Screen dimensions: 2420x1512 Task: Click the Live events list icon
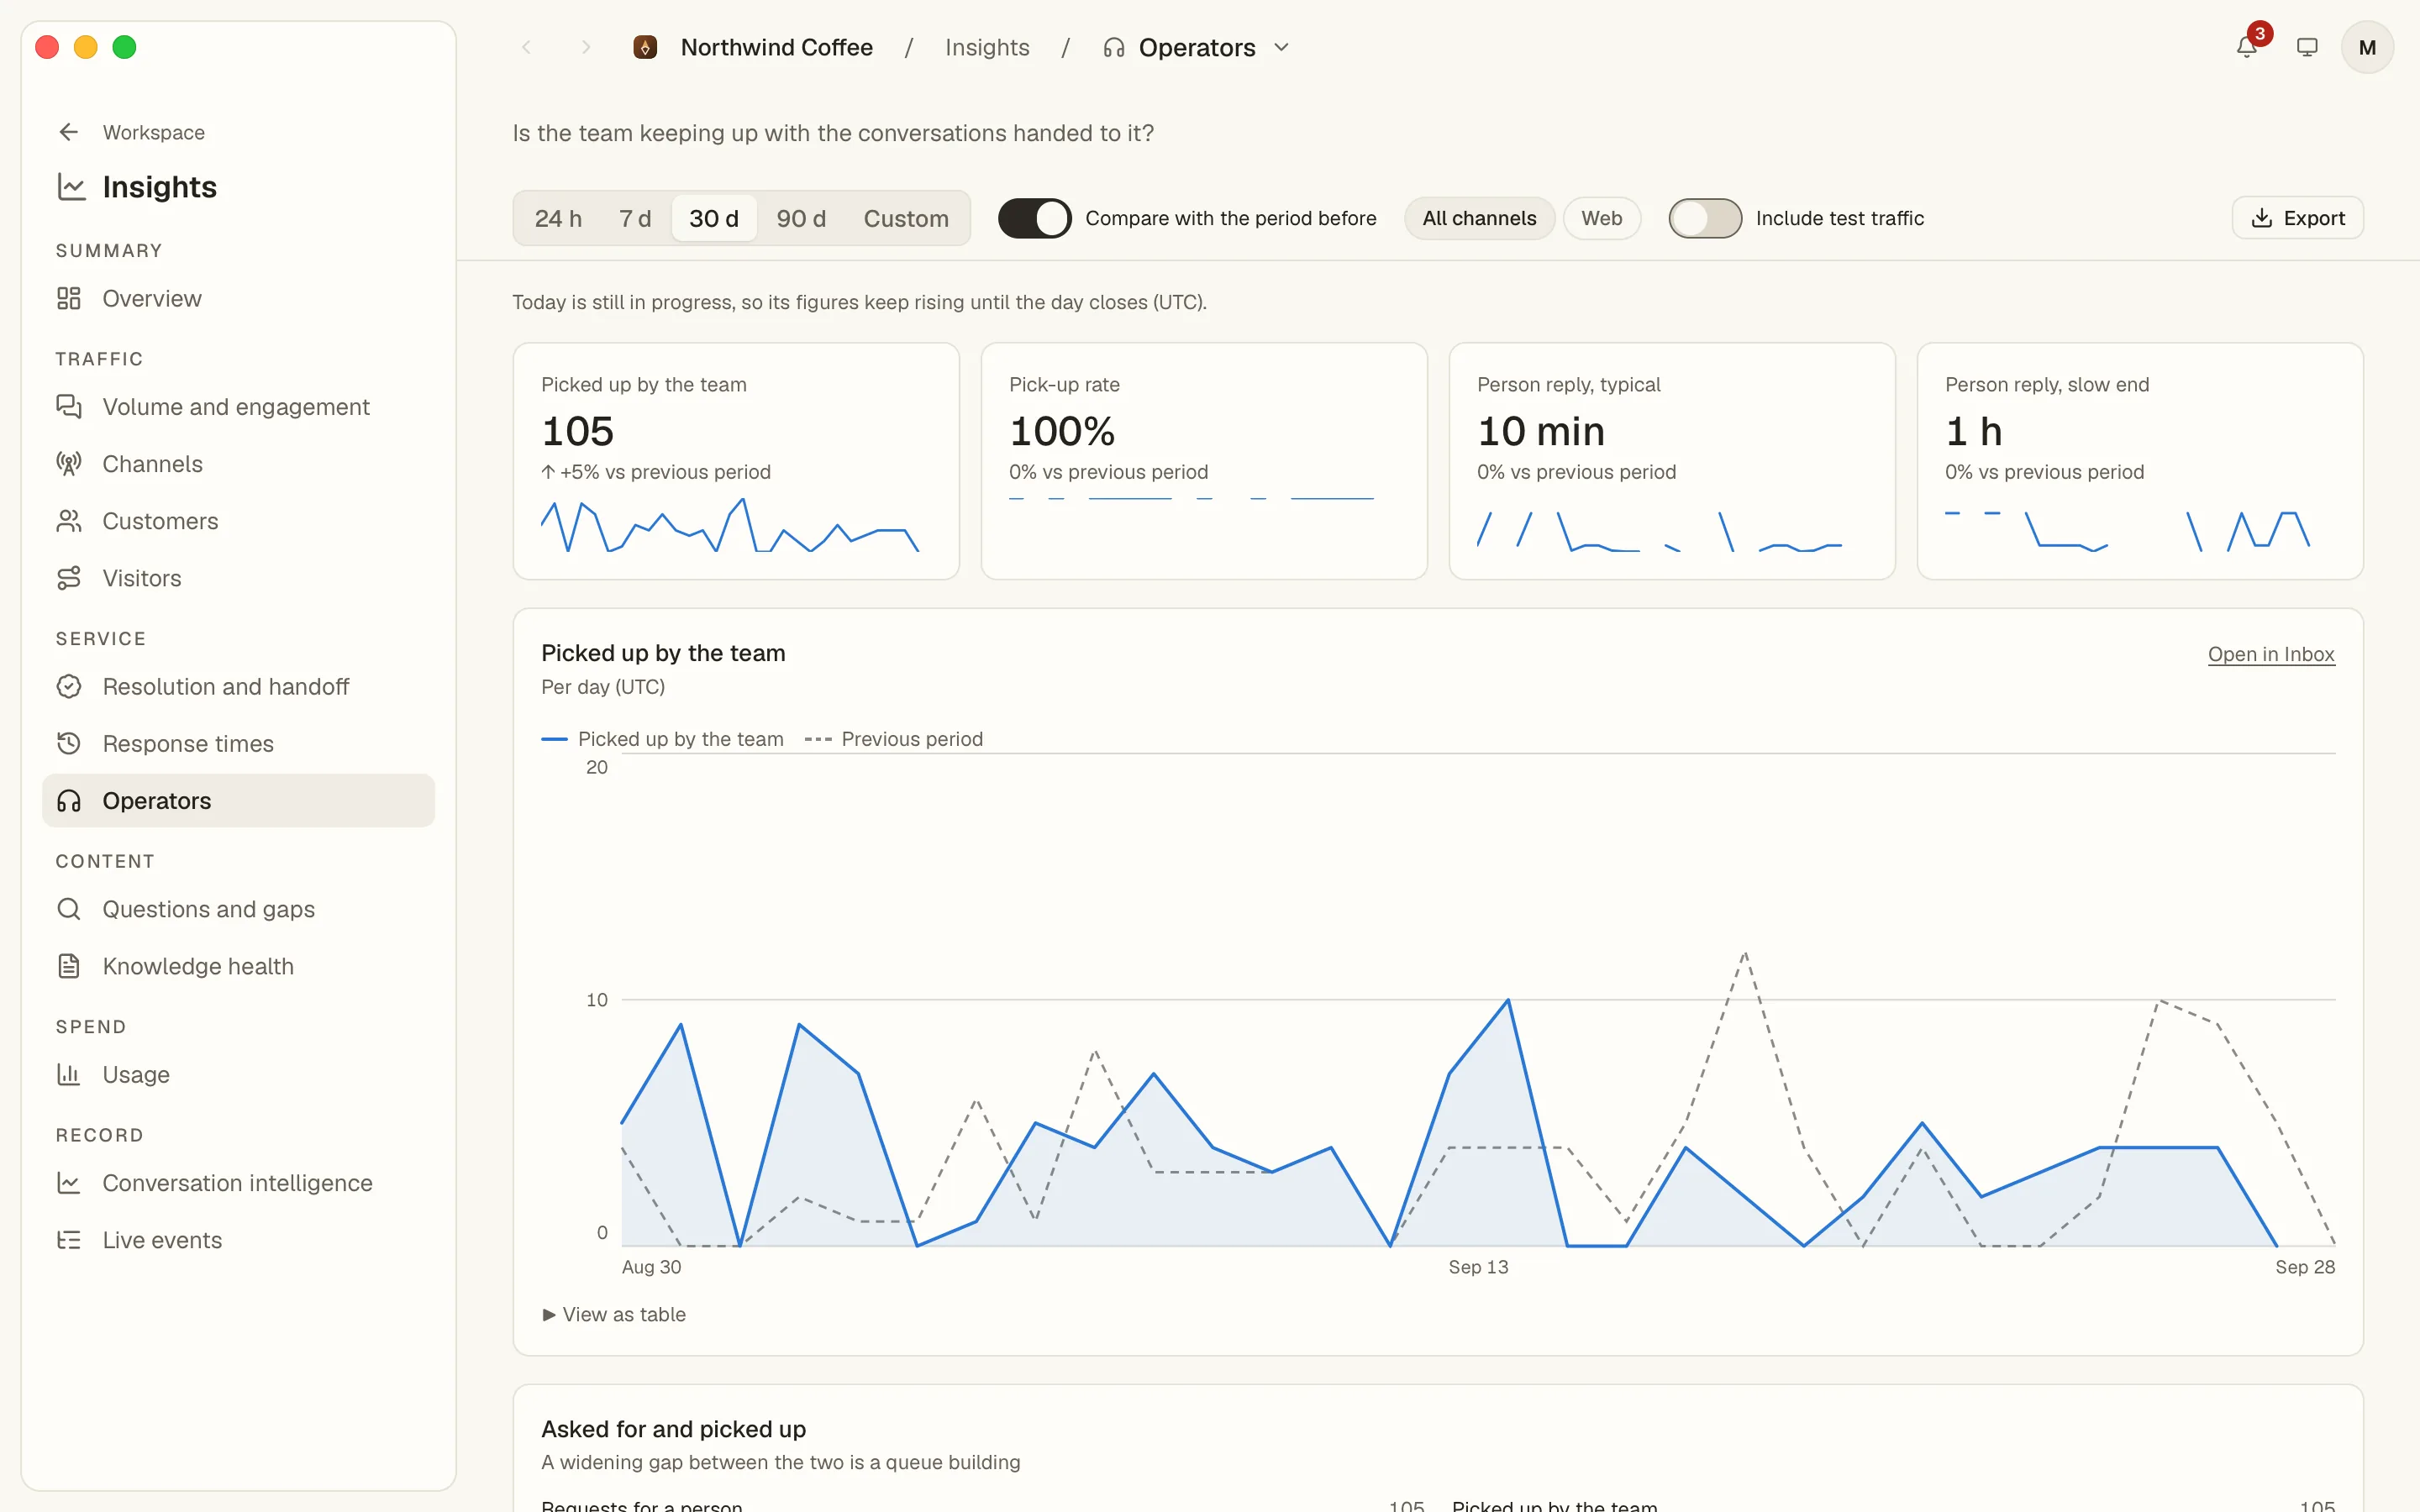pos(69,1240)
